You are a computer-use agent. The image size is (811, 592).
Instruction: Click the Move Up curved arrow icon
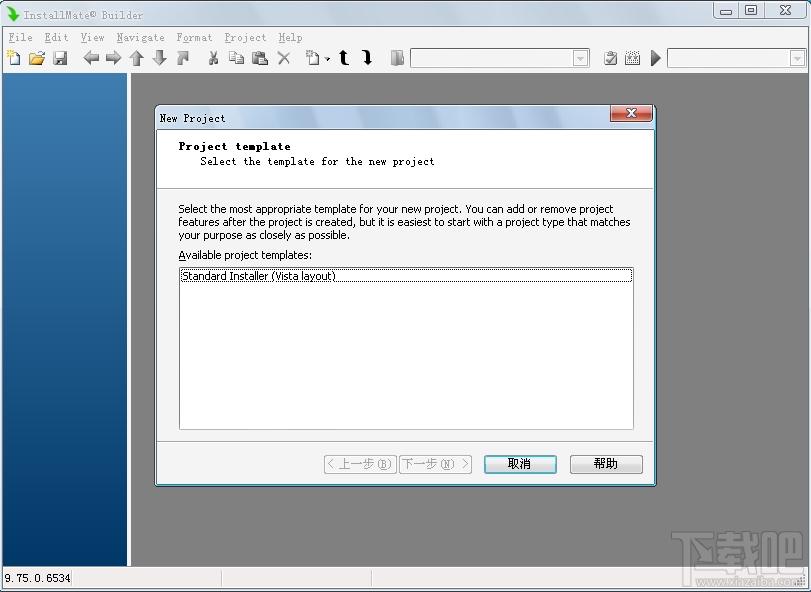point(344,57)
